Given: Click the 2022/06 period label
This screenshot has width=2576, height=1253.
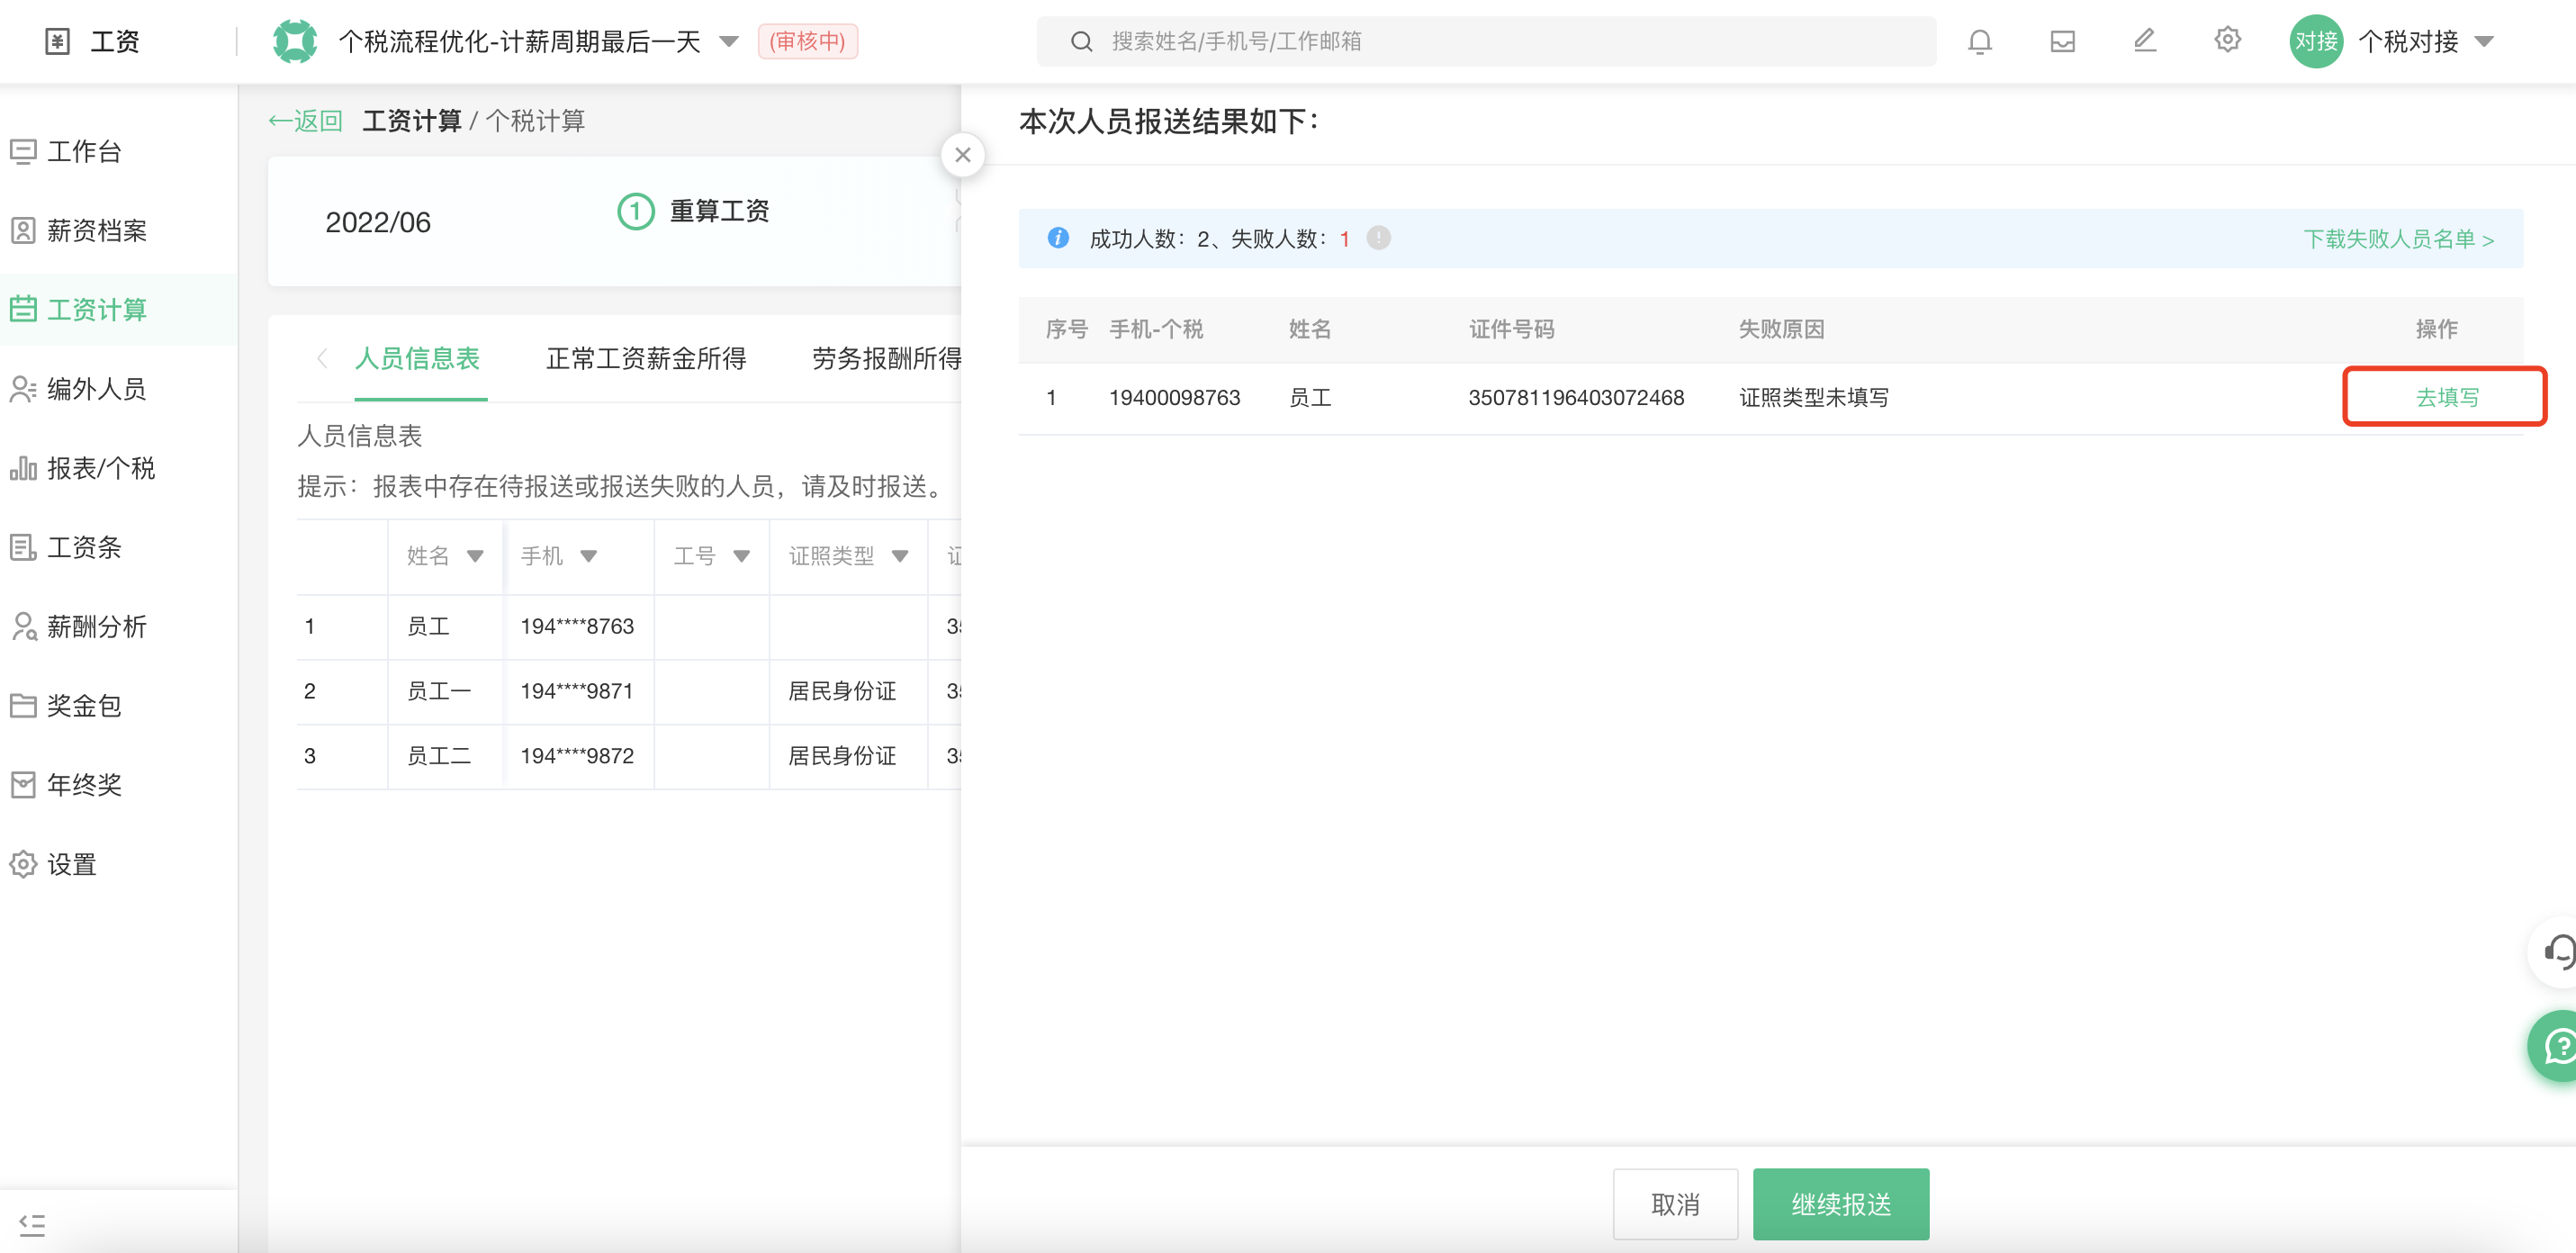Looking at the screenshot, I should pyautogui.click(x=378, y=222).
